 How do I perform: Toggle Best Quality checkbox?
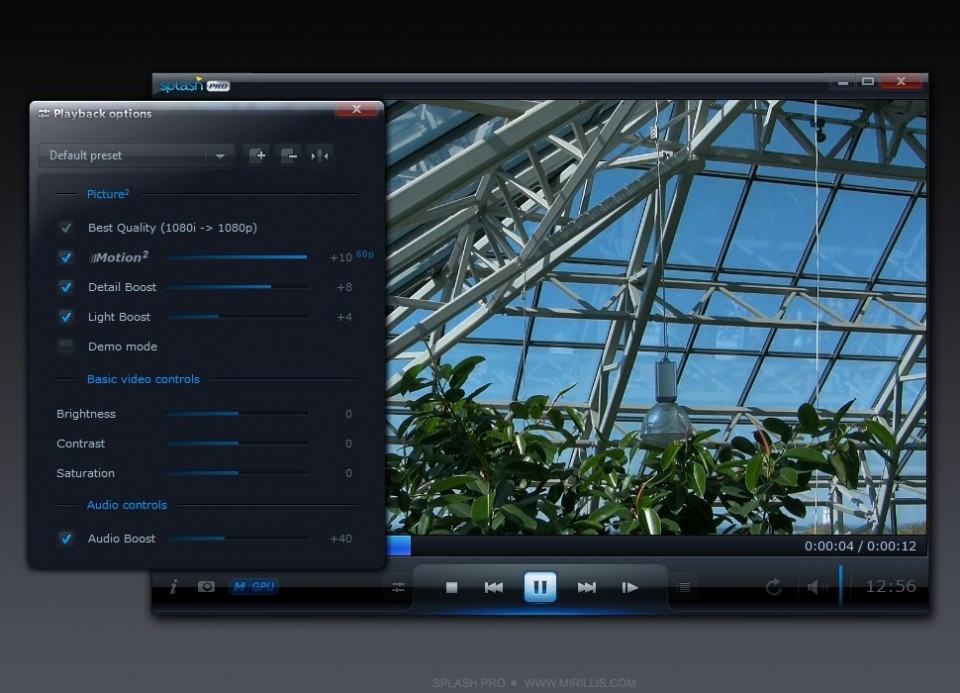(x=66, y=228)
